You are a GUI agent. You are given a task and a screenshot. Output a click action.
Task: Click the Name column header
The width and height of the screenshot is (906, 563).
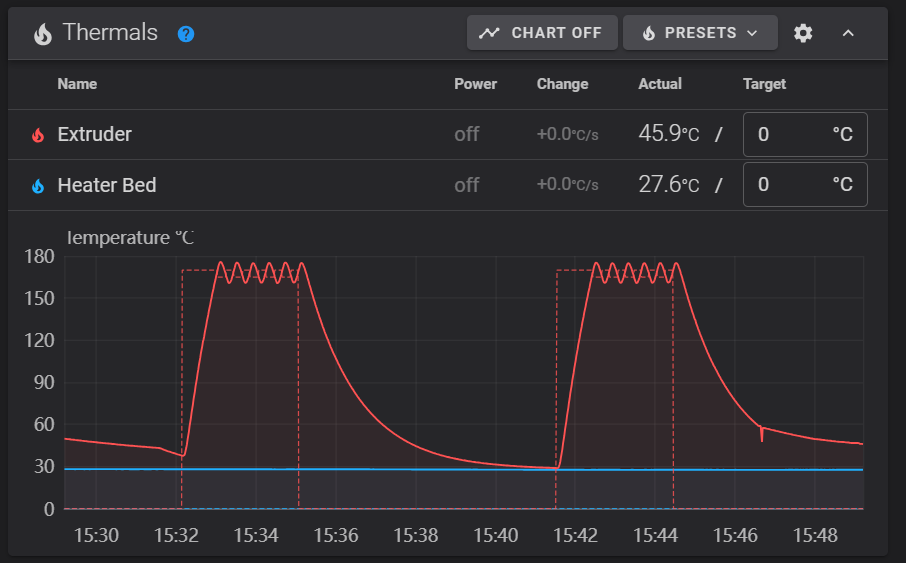(x=77, y=84)
